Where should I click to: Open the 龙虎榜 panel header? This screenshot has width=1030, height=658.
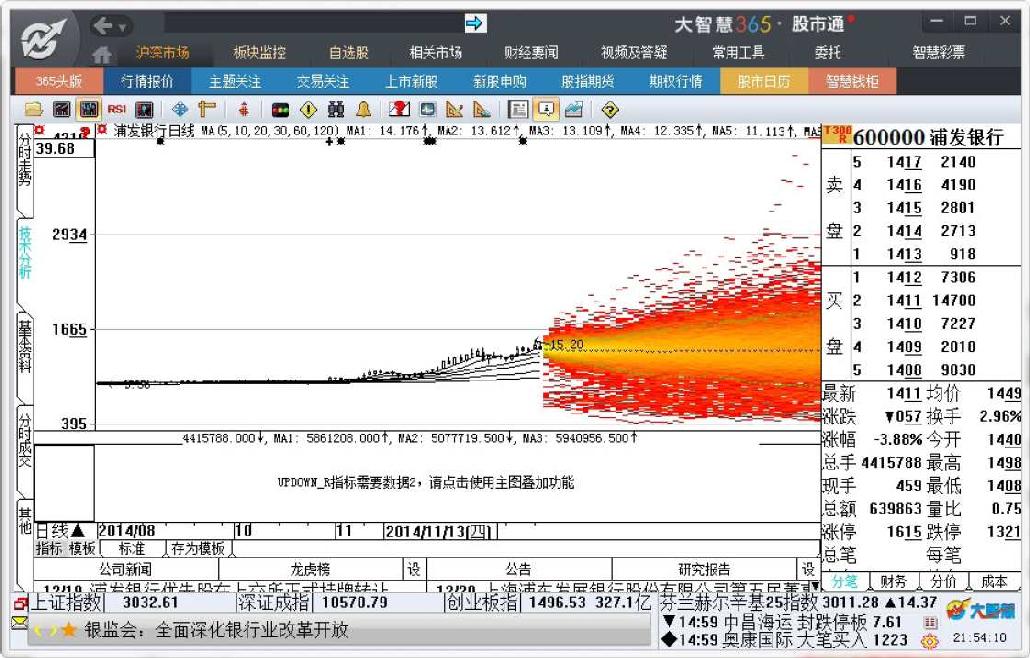pyautogui.click(x=310, y=569)
